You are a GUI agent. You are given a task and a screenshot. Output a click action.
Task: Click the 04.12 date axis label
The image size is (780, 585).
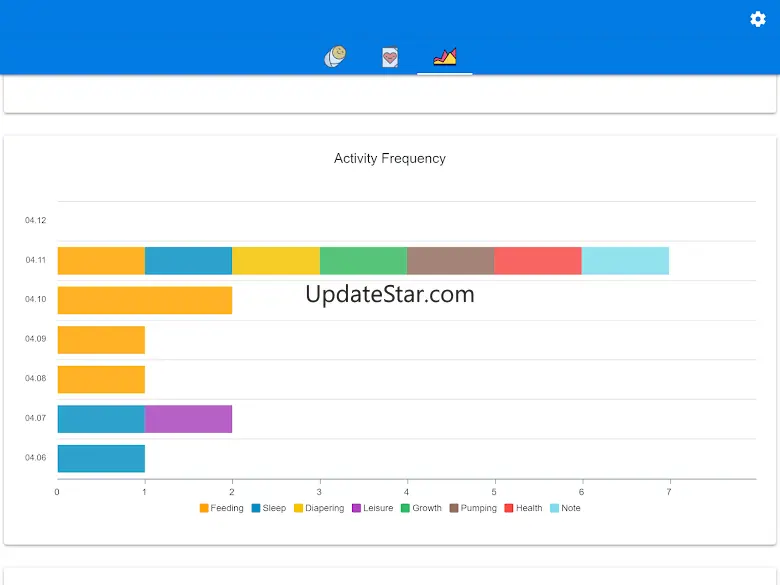click(x=35, y=220)
